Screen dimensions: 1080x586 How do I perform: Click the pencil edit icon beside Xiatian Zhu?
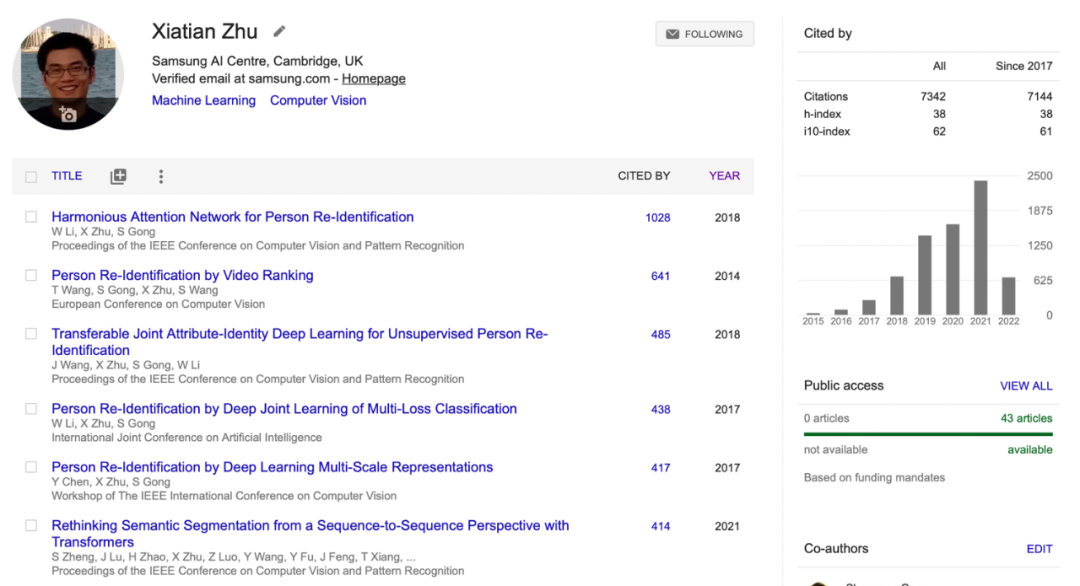280,32
